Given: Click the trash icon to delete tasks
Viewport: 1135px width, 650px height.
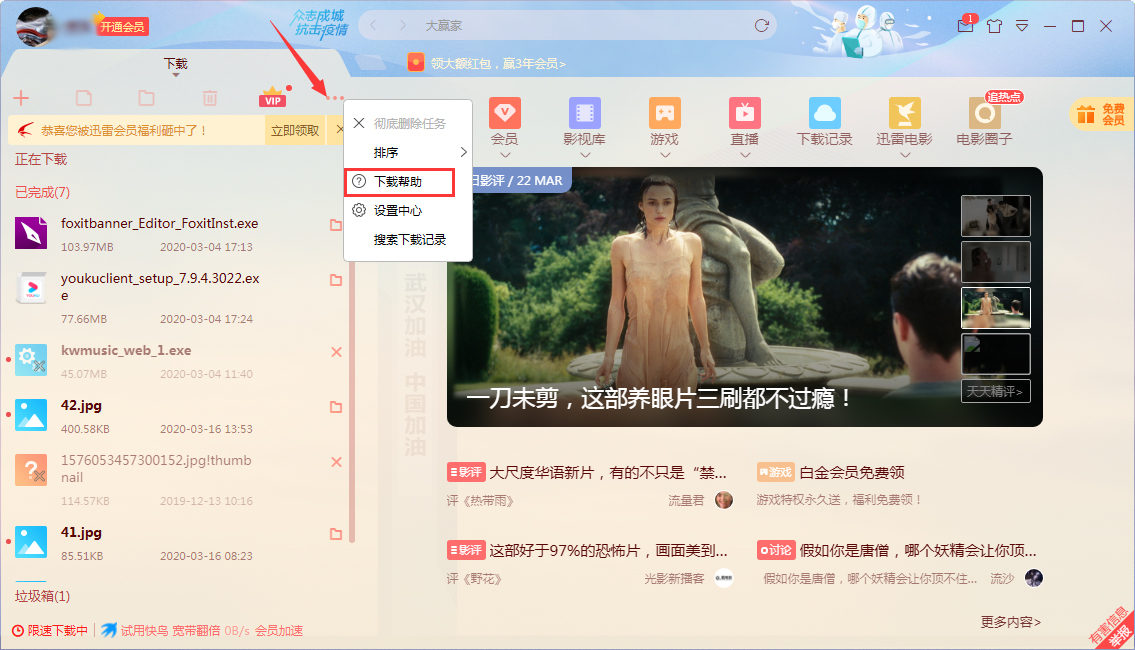Looking at the screenshot, I should coord(210,97).
